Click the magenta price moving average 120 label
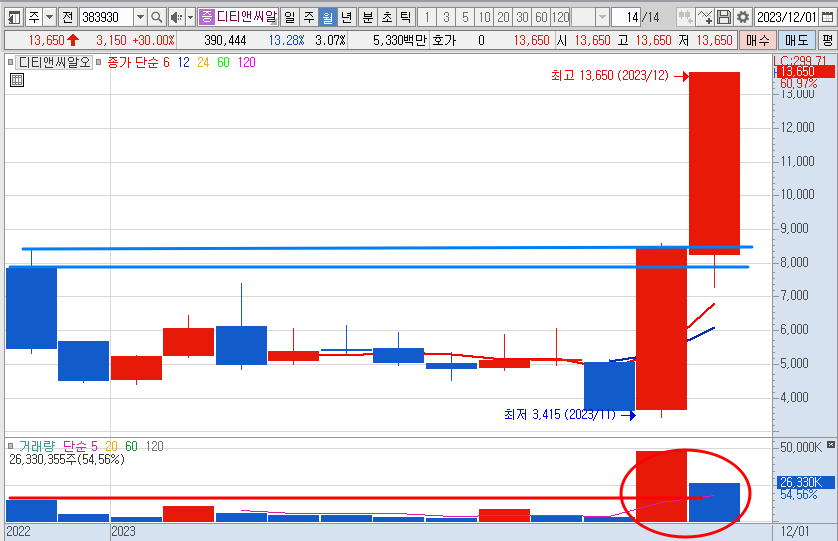 tap(246, 63)
